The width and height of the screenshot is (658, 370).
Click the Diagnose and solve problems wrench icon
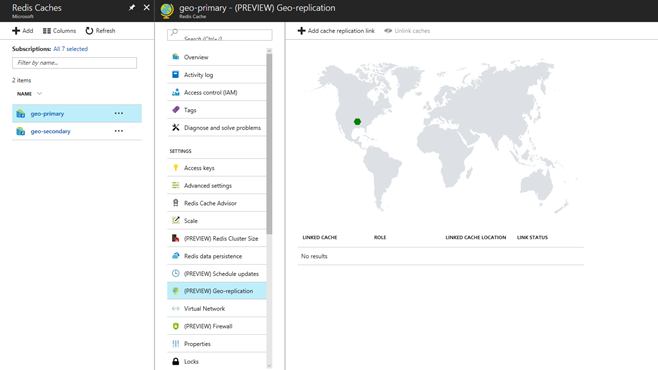point(175,127)
